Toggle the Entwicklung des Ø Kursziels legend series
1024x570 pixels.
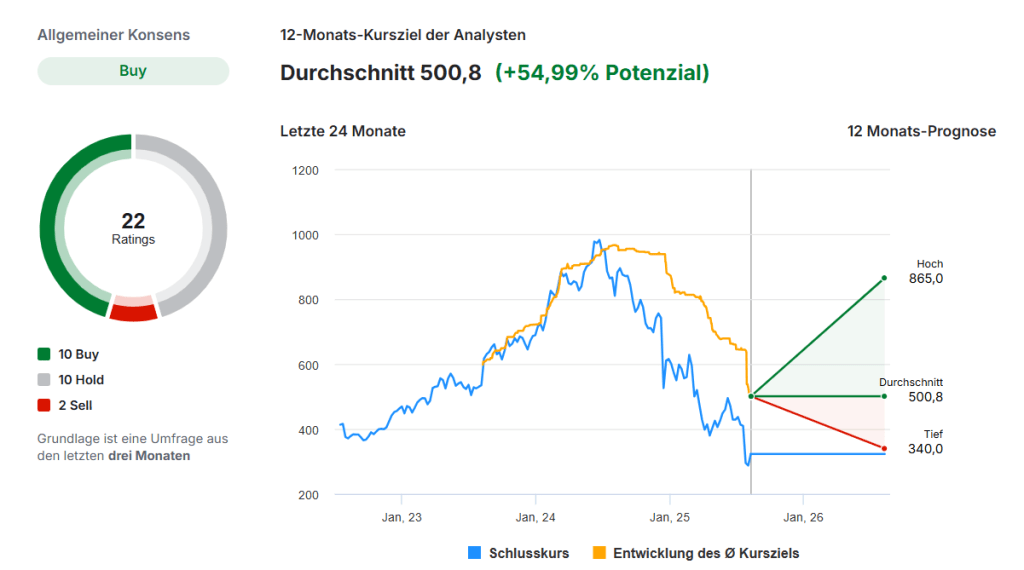[696, 553]
